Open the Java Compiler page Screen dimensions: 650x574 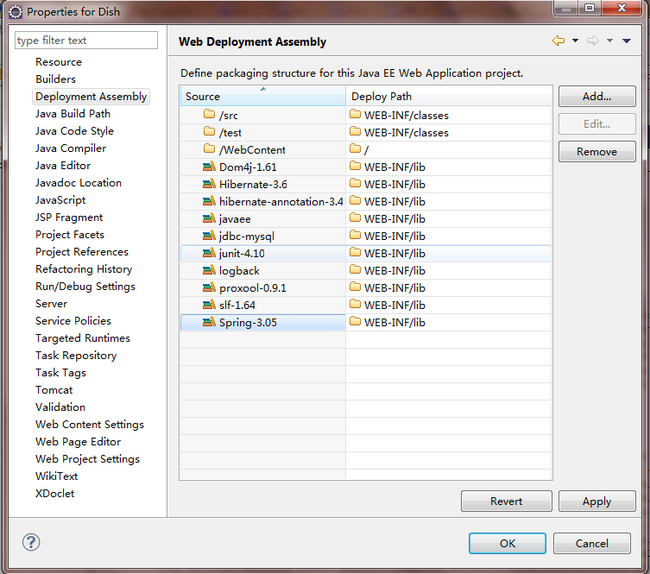click(71, 148)
